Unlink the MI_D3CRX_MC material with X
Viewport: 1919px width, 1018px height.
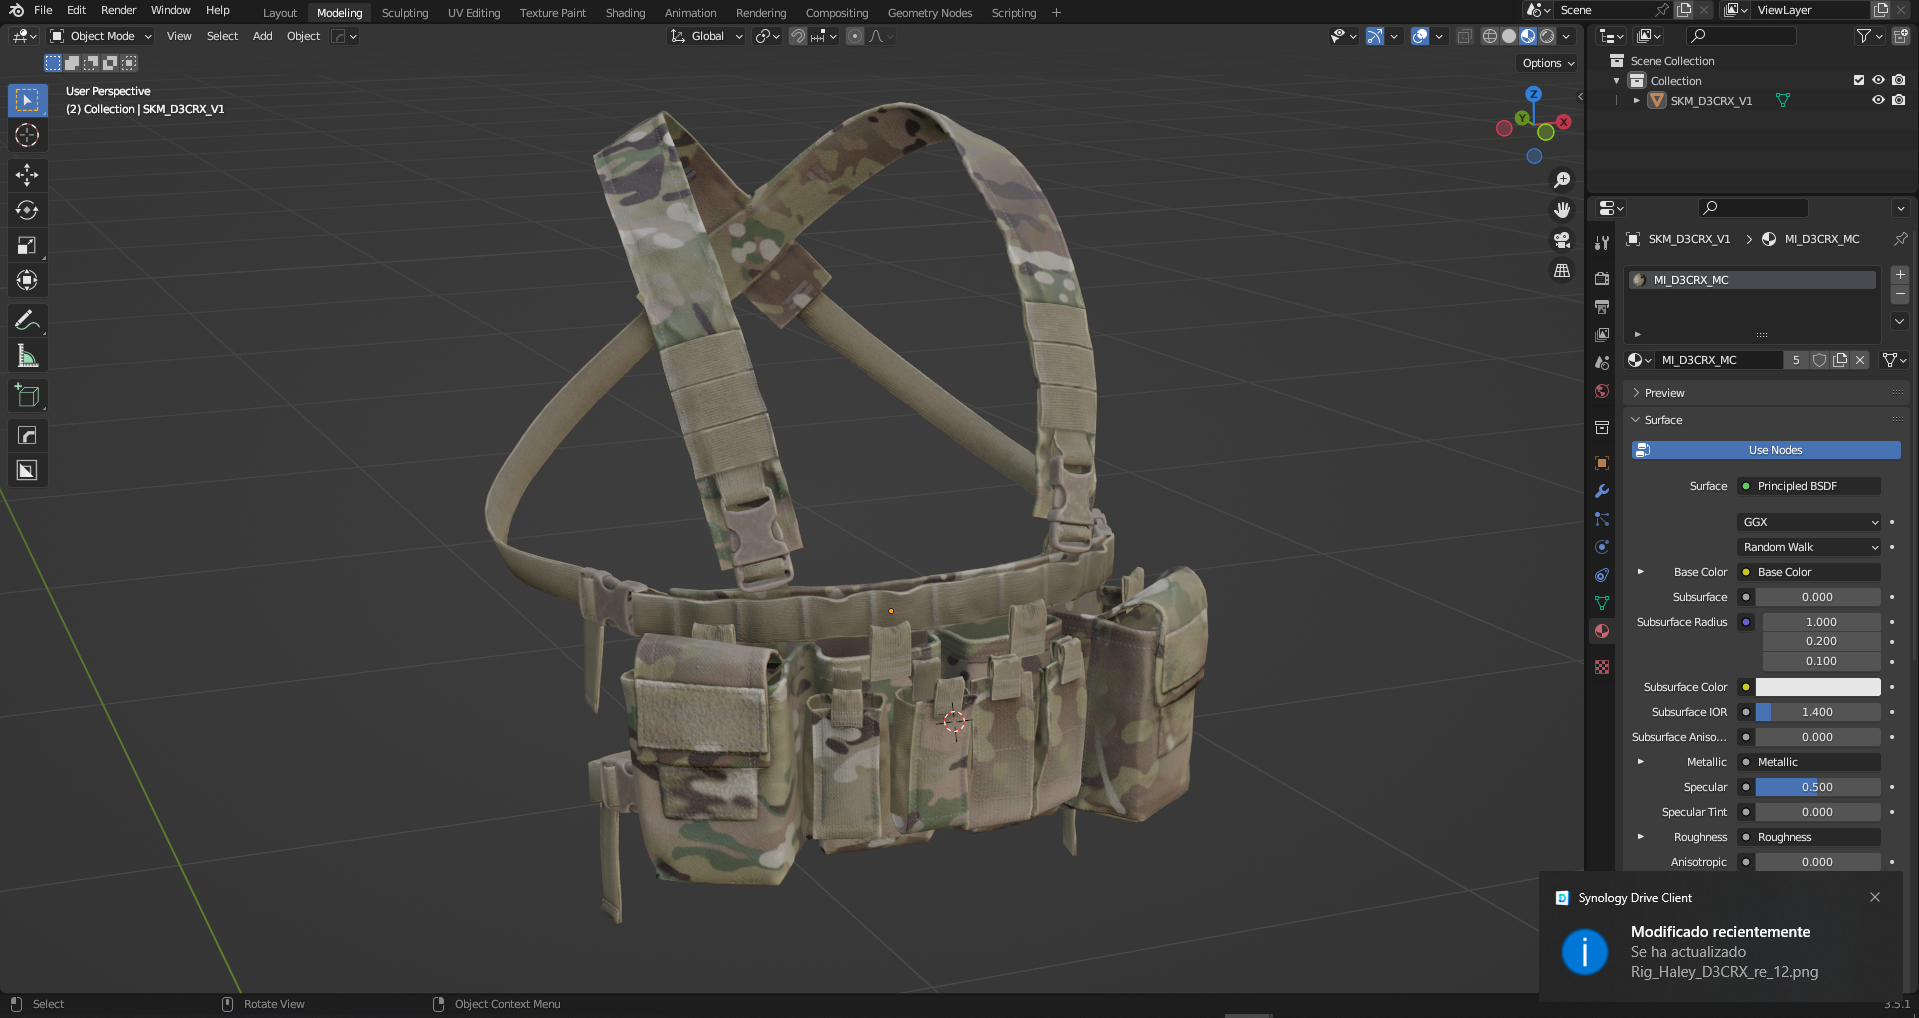[1860, 360]
